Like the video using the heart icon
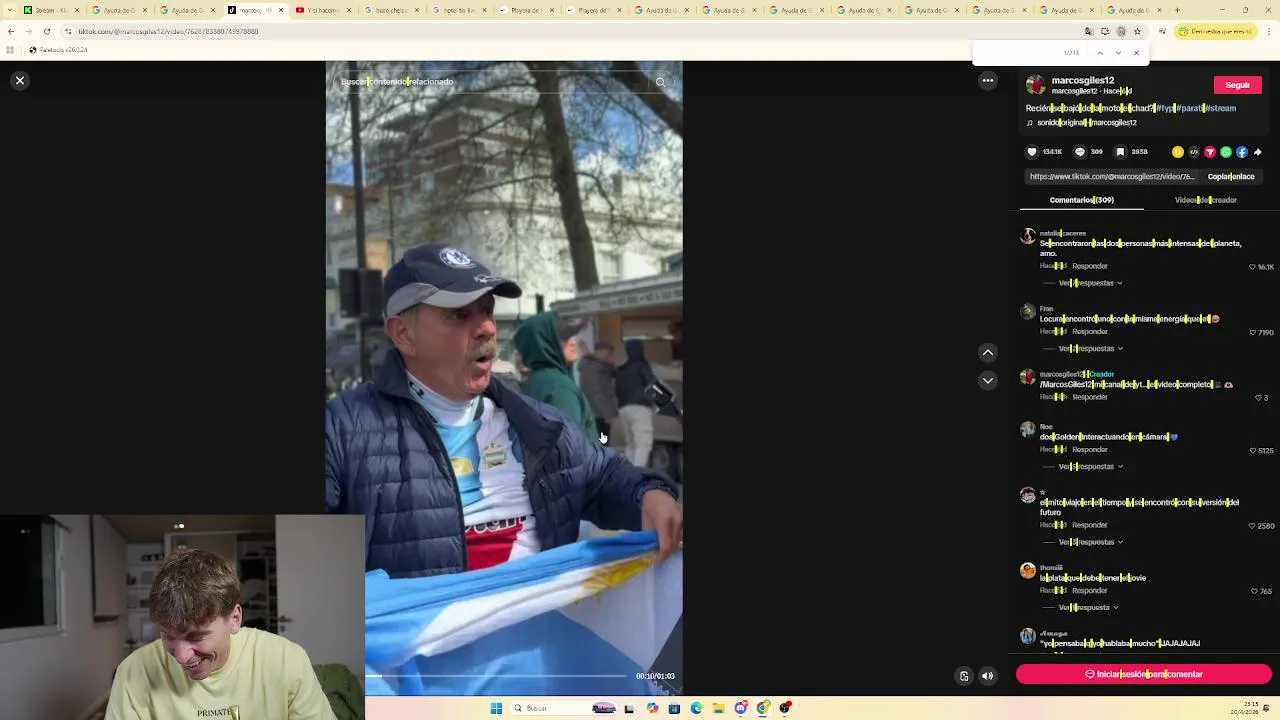 click(1032, 152)
